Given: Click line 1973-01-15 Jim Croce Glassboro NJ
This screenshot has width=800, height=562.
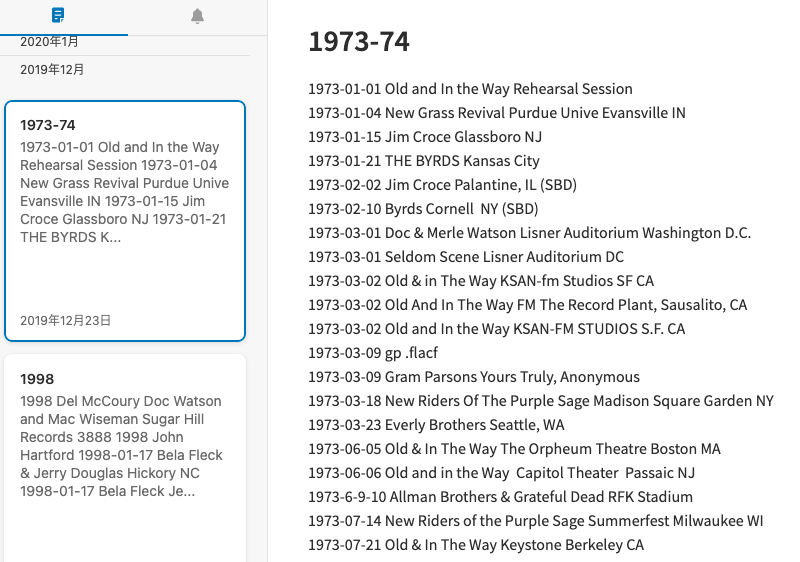Looking at the screenshot, I should [x=424, y=137].
